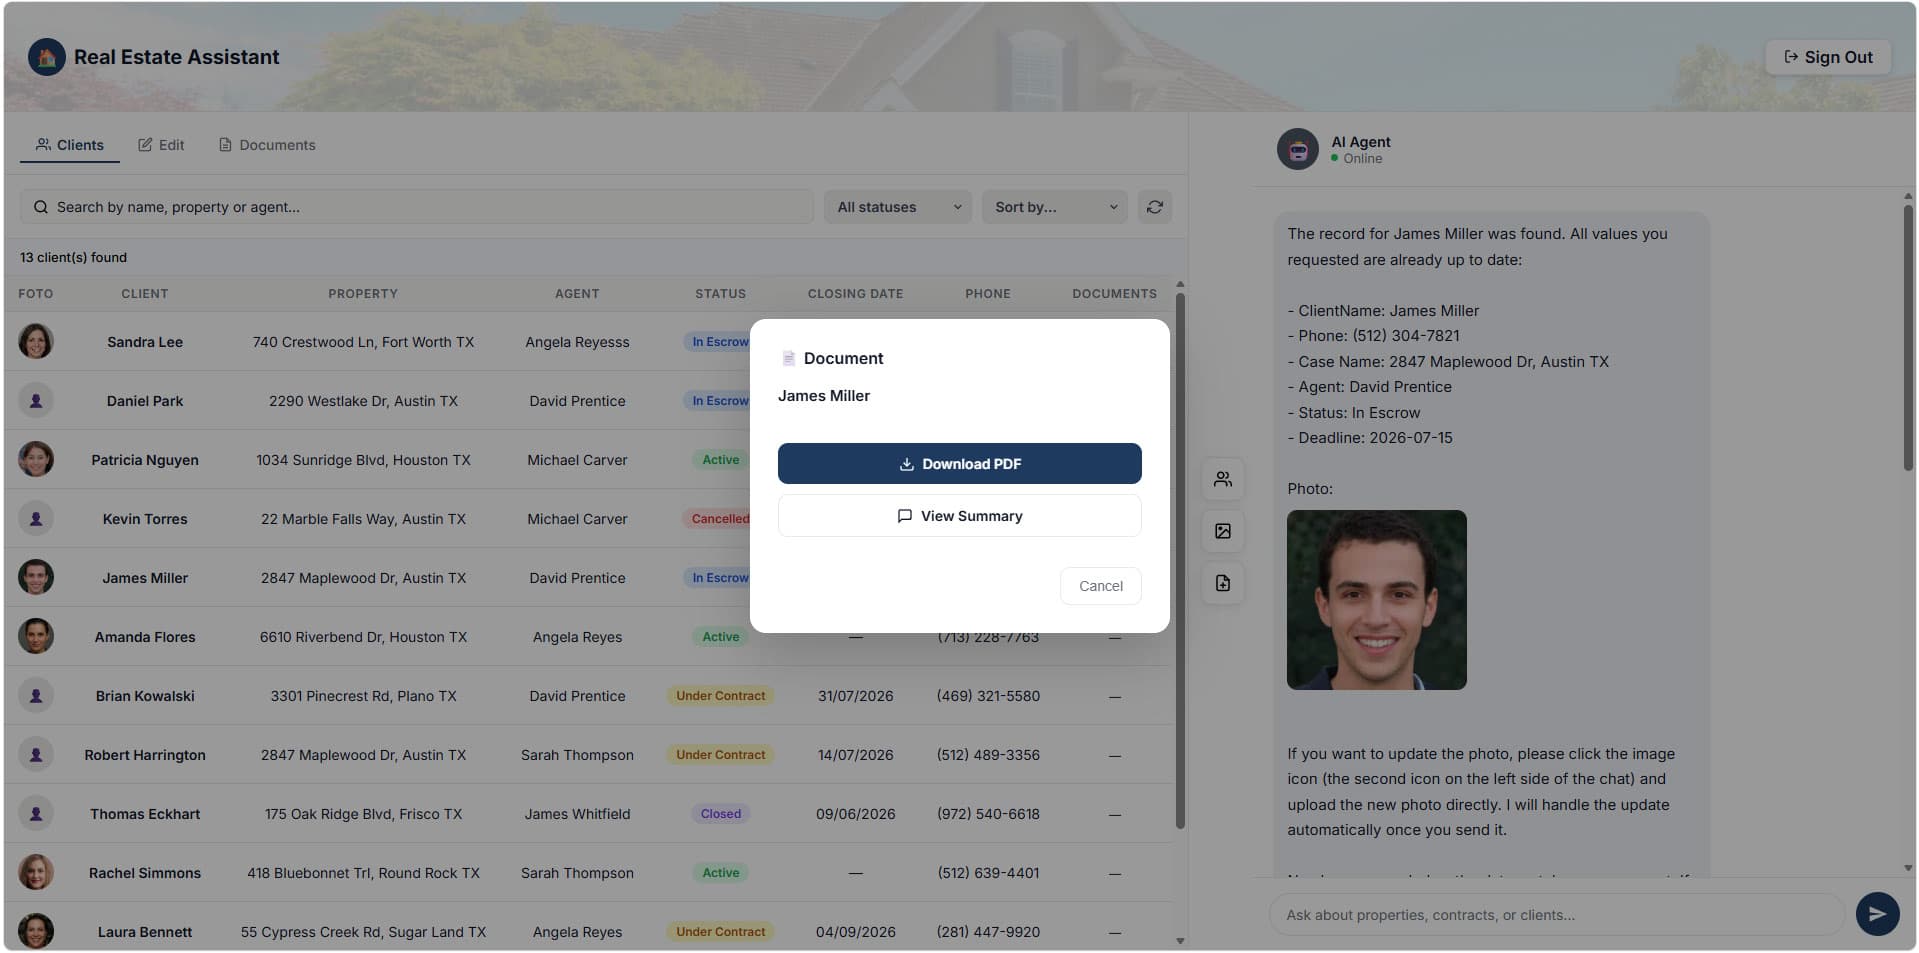This screenshot has width=1919, height=953.
Task: Click the client search input field
Action: pyautogui.click(x=416, y=207)
